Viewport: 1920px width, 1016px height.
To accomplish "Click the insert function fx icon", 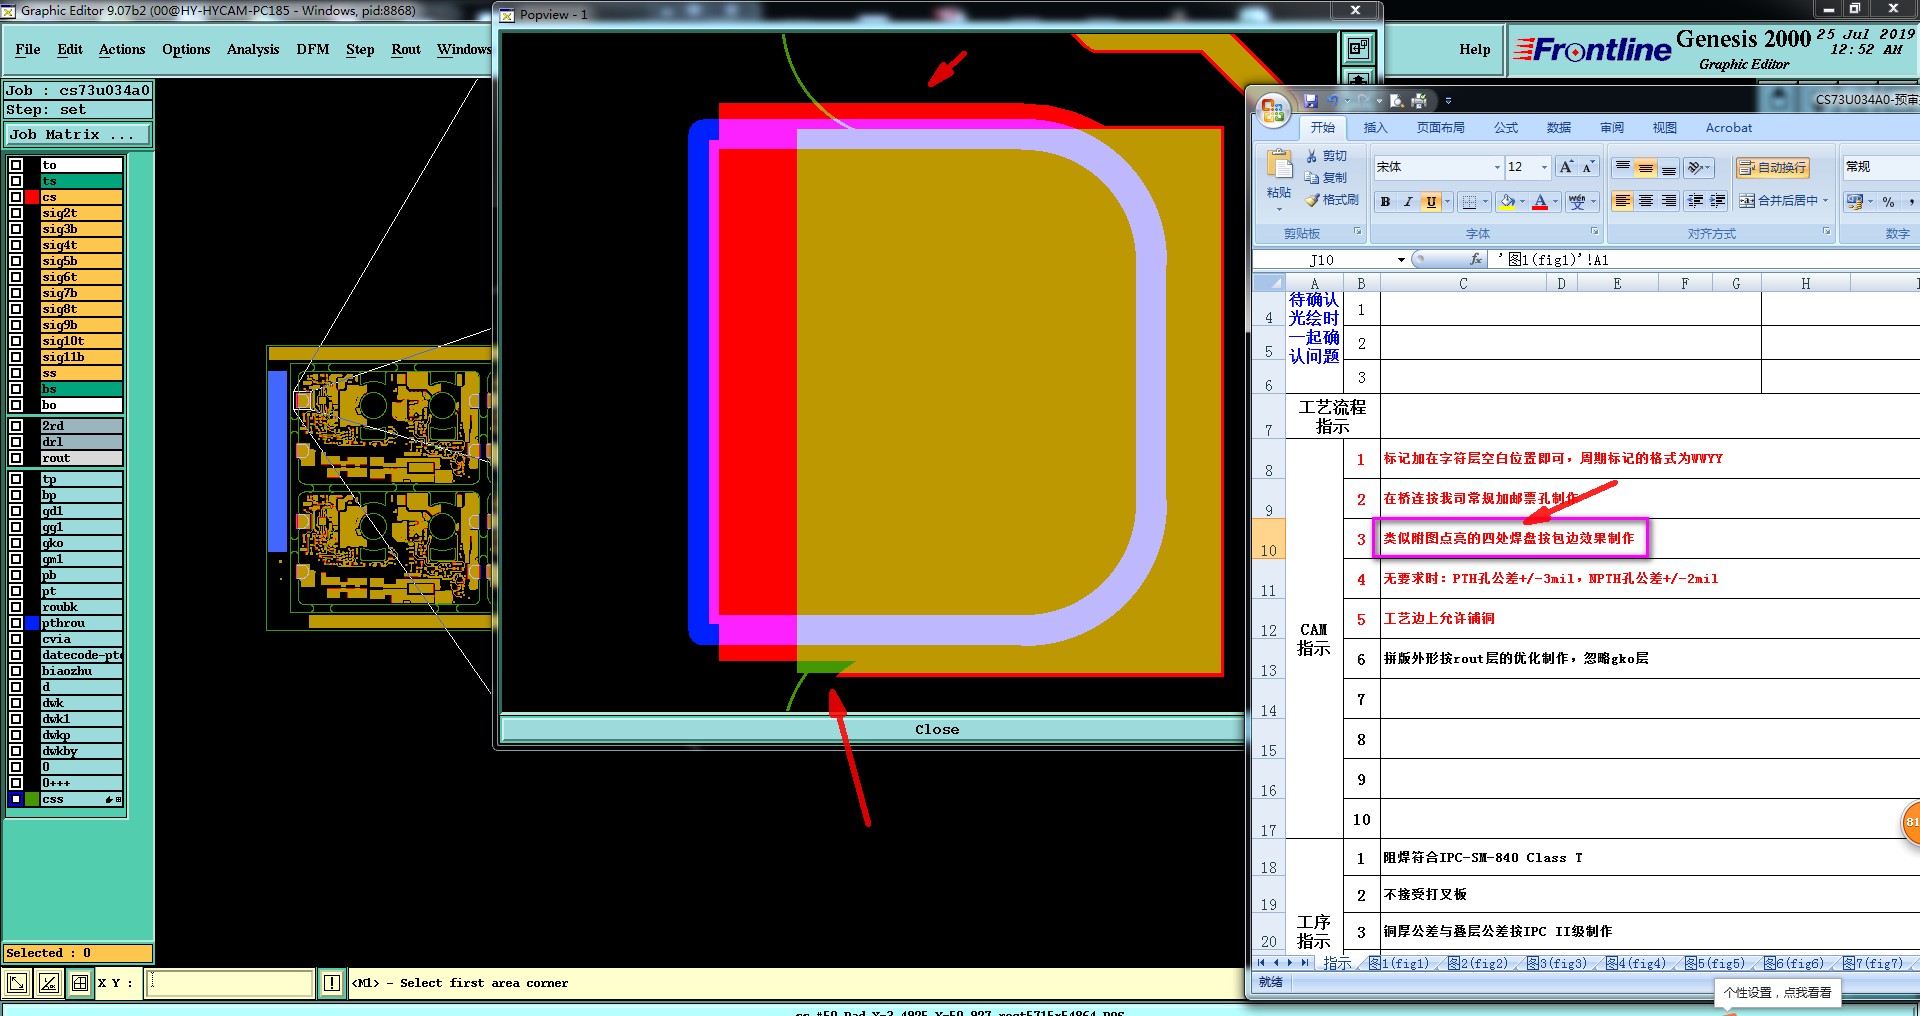I will pyautogui.click(x=1476, y=260).
